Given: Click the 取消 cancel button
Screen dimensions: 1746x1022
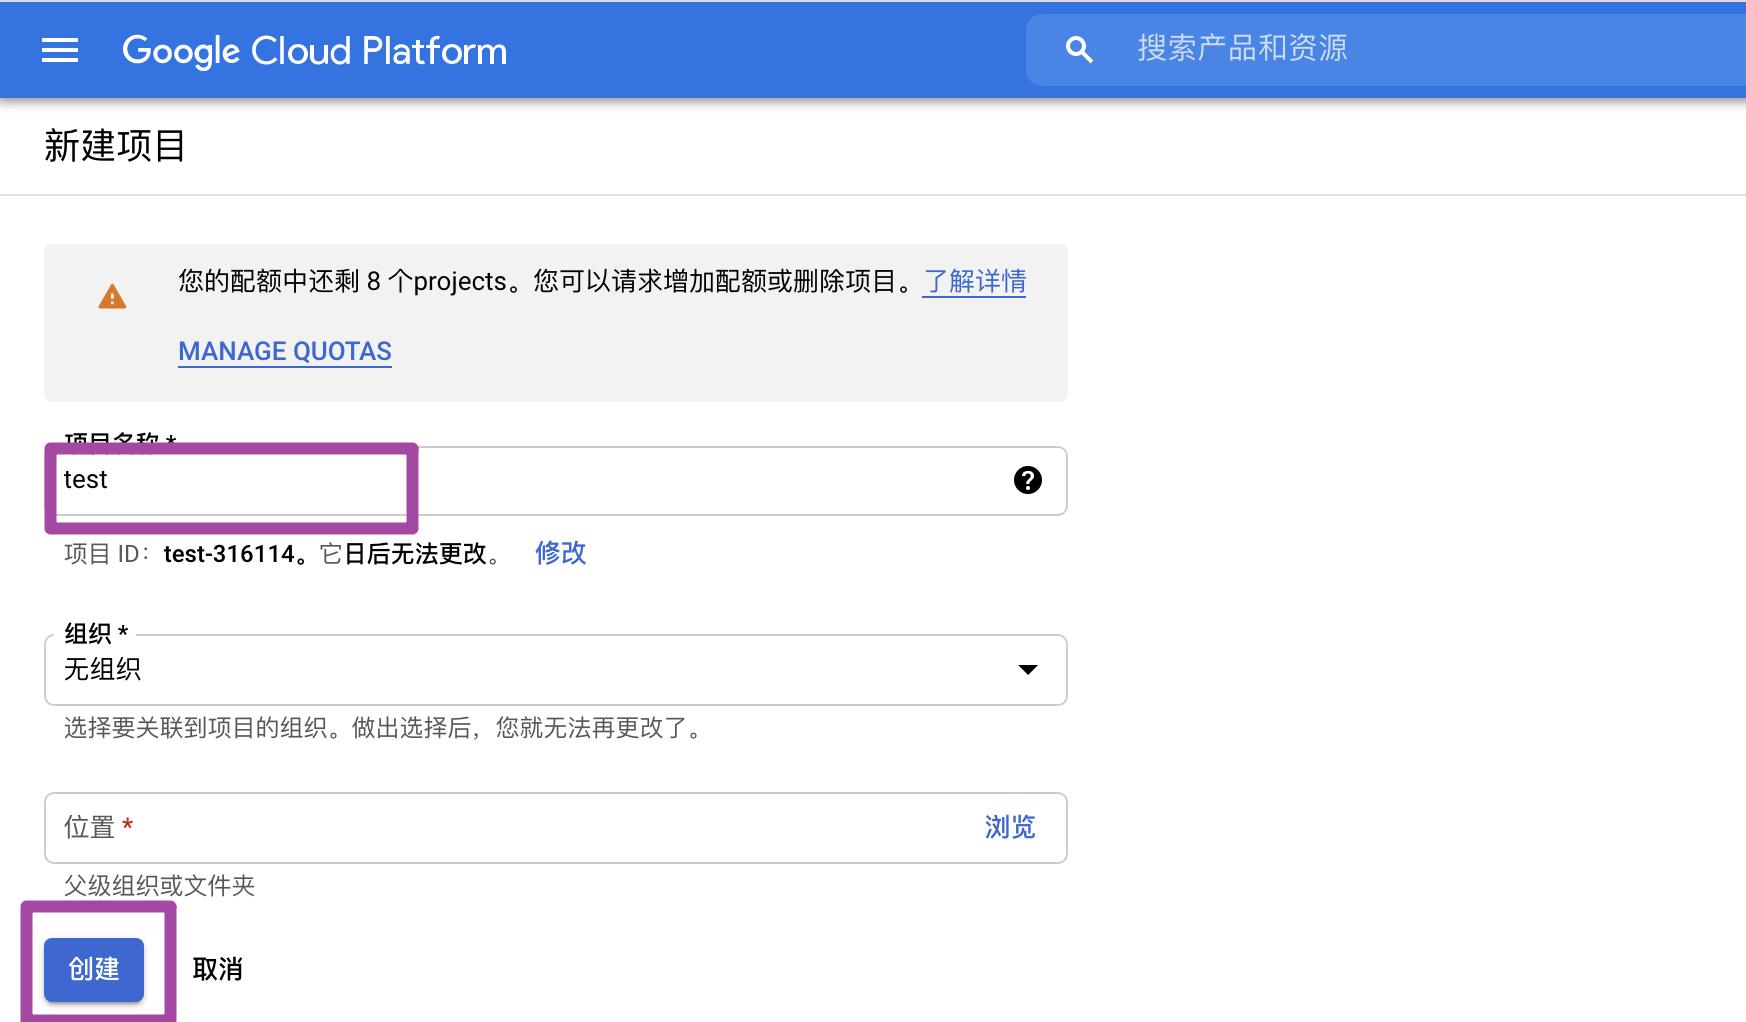Looking at the screenshot, I should point(216,969).
